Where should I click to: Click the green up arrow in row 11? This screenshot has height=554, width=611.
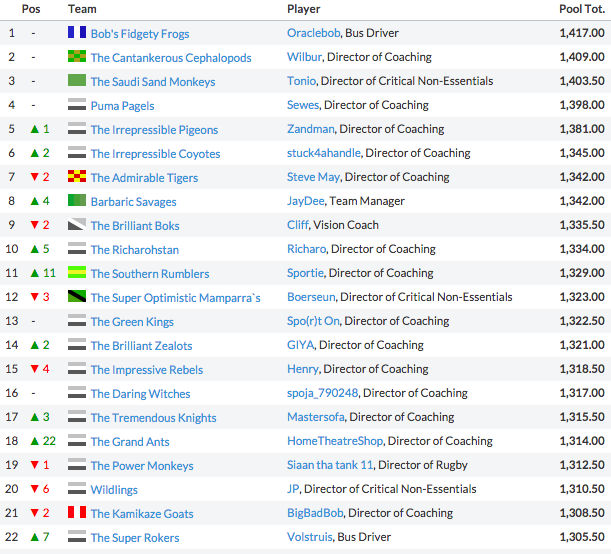click(x=35, y=273)
